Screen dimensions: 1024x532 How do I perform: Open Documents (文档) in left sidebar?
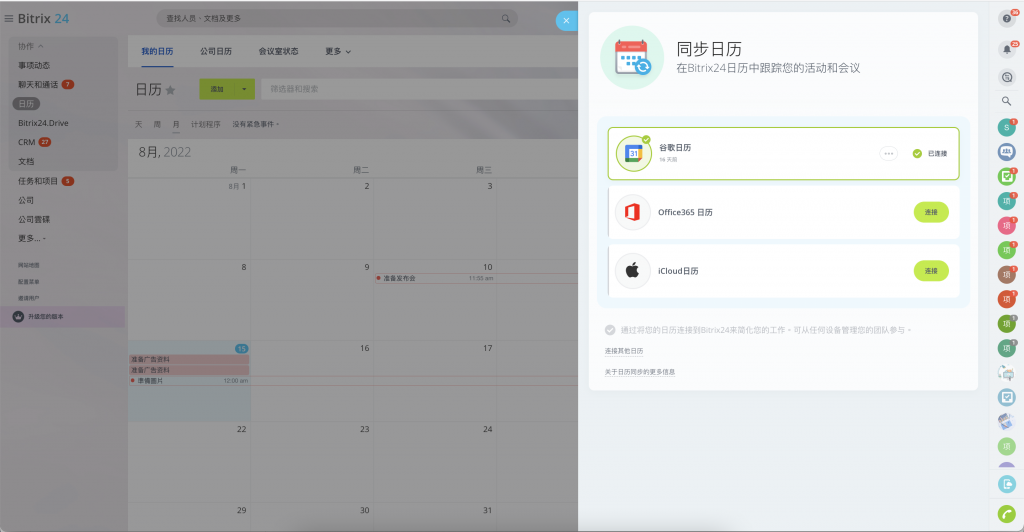tap(26, 161)
